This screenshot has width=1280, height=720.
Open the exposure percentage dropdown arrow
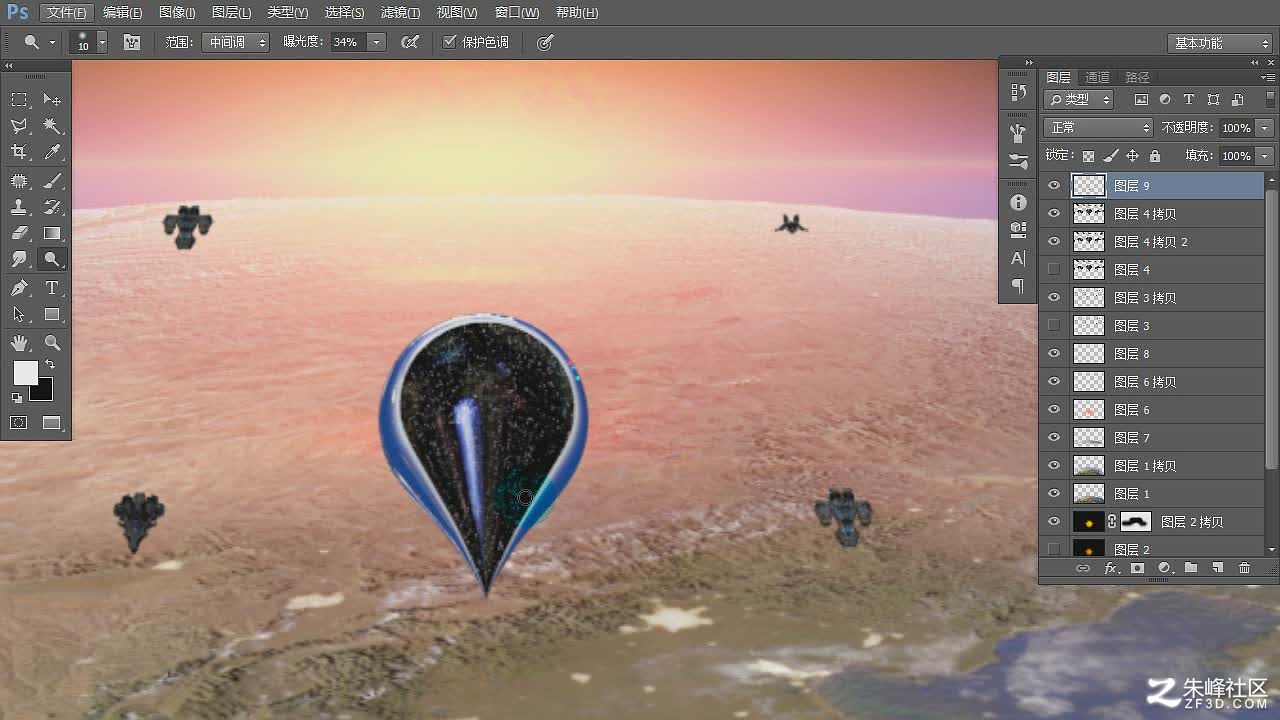(x=376, y=42)
